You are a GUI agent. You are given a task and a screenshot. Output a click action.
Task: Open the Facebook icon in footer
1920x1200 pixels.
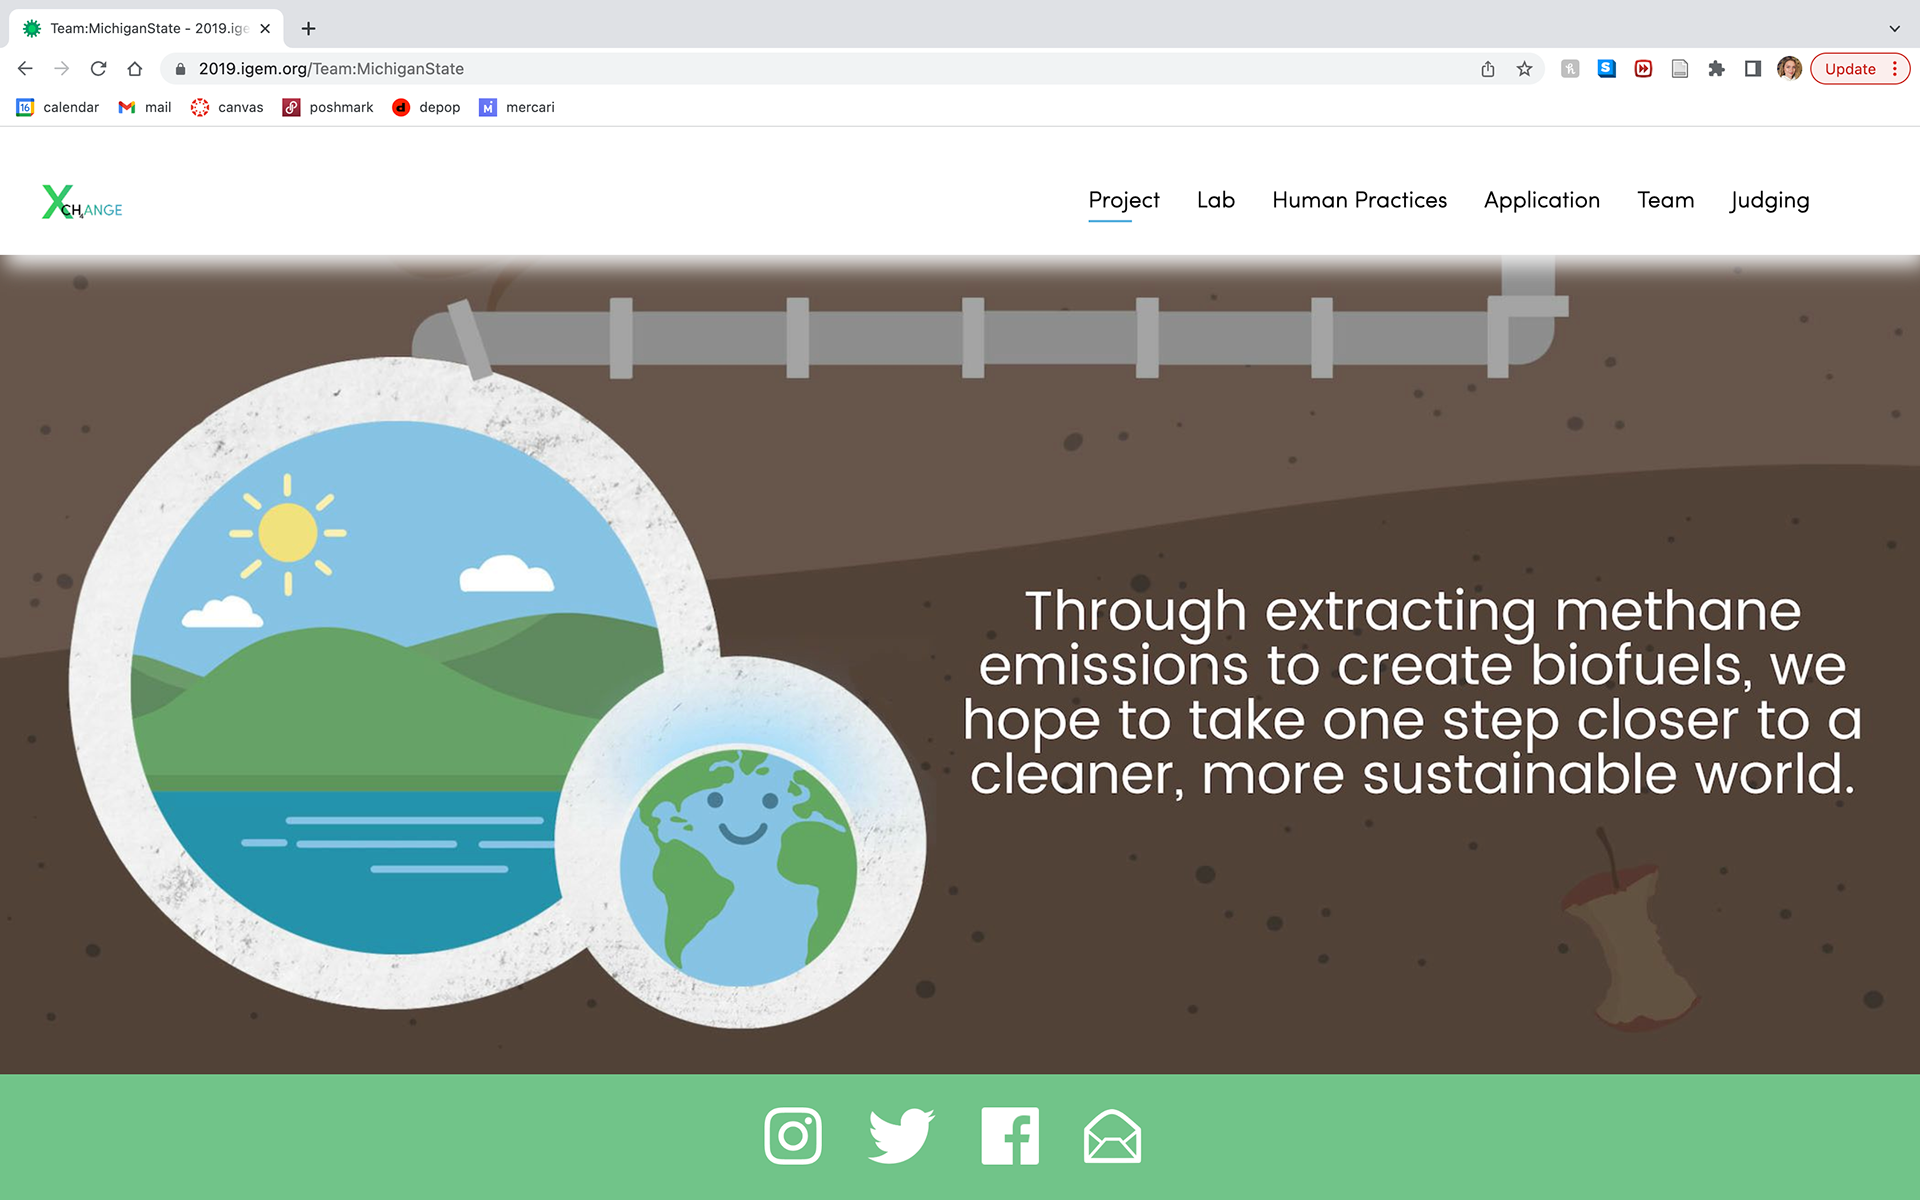click(x=1010, y=1135)
